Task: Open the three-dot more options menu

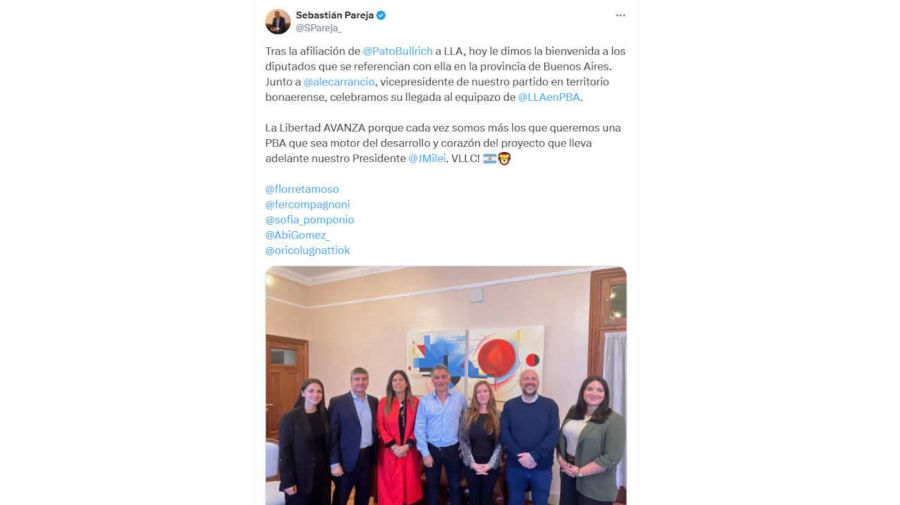Action: 620,15
